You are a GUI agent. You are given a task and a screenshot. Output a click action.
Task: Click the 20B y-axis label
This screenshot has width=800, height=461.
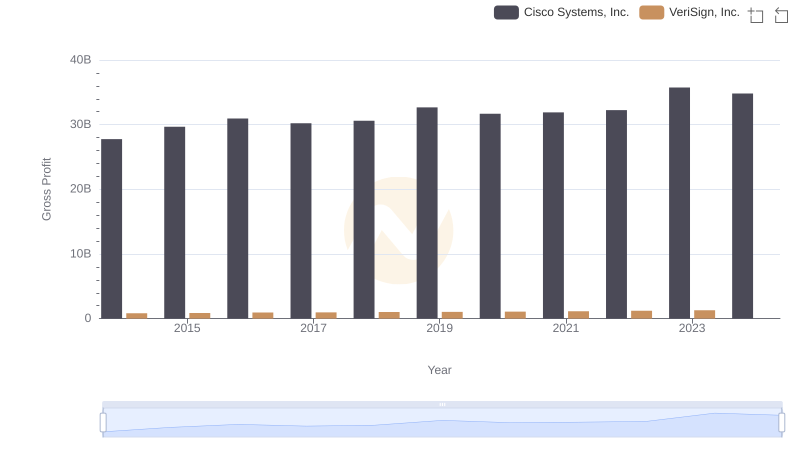pyautogui.click(x=81, y=189)
